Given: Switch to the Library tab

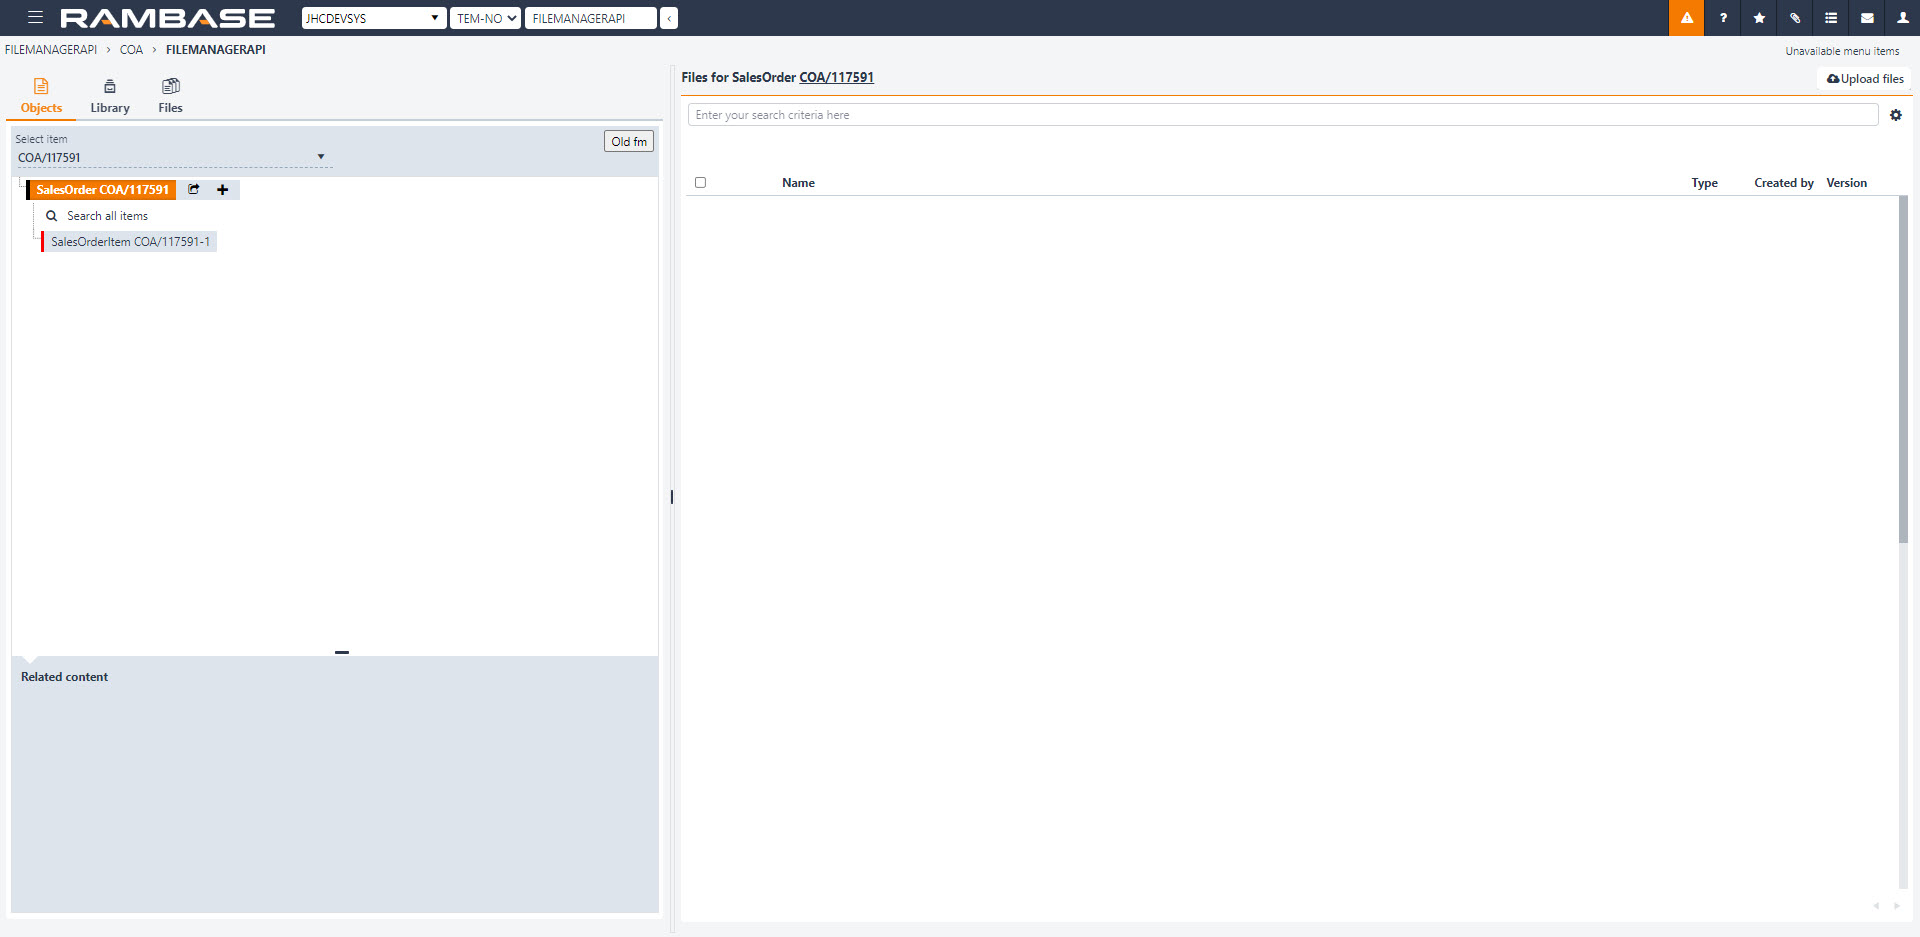Looking at the screenshot, I should pyautogui.click(x=109, y=94).
